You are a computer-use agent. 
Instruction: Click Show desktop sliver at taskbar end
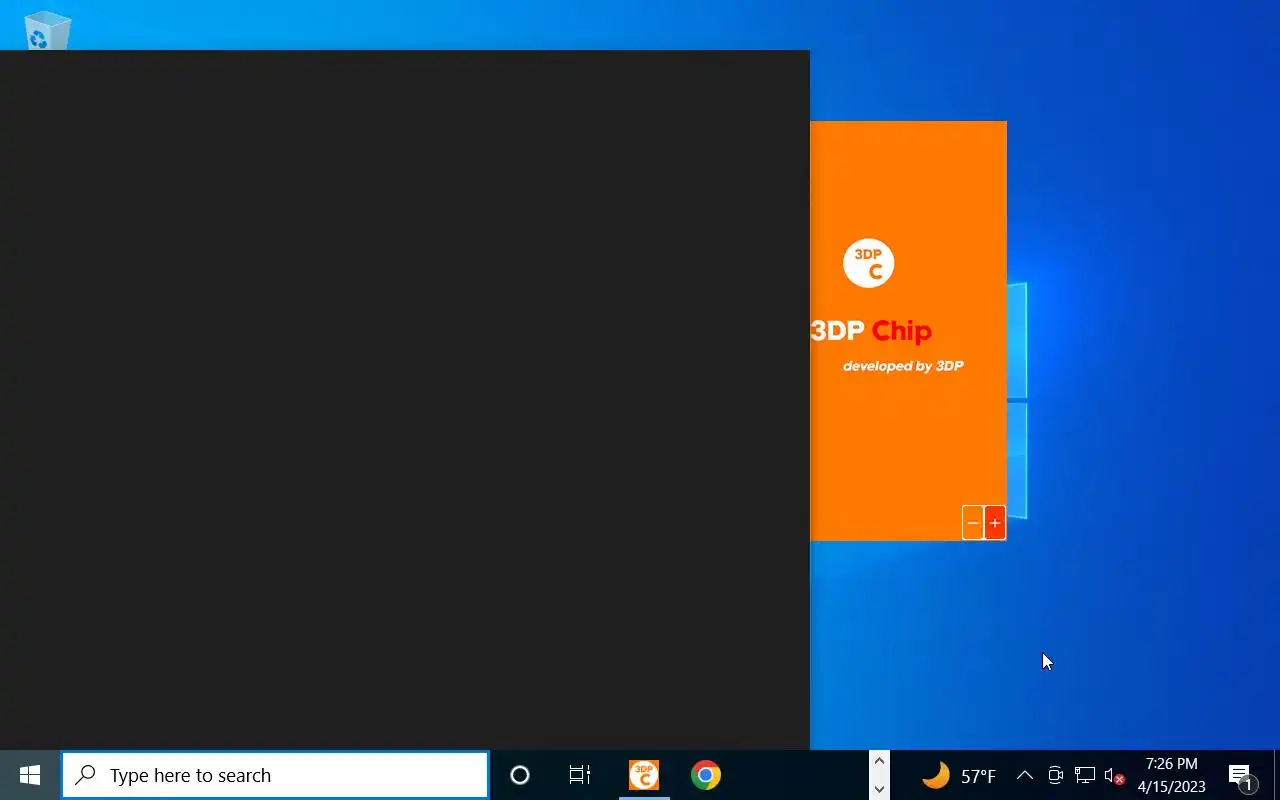1277,775
